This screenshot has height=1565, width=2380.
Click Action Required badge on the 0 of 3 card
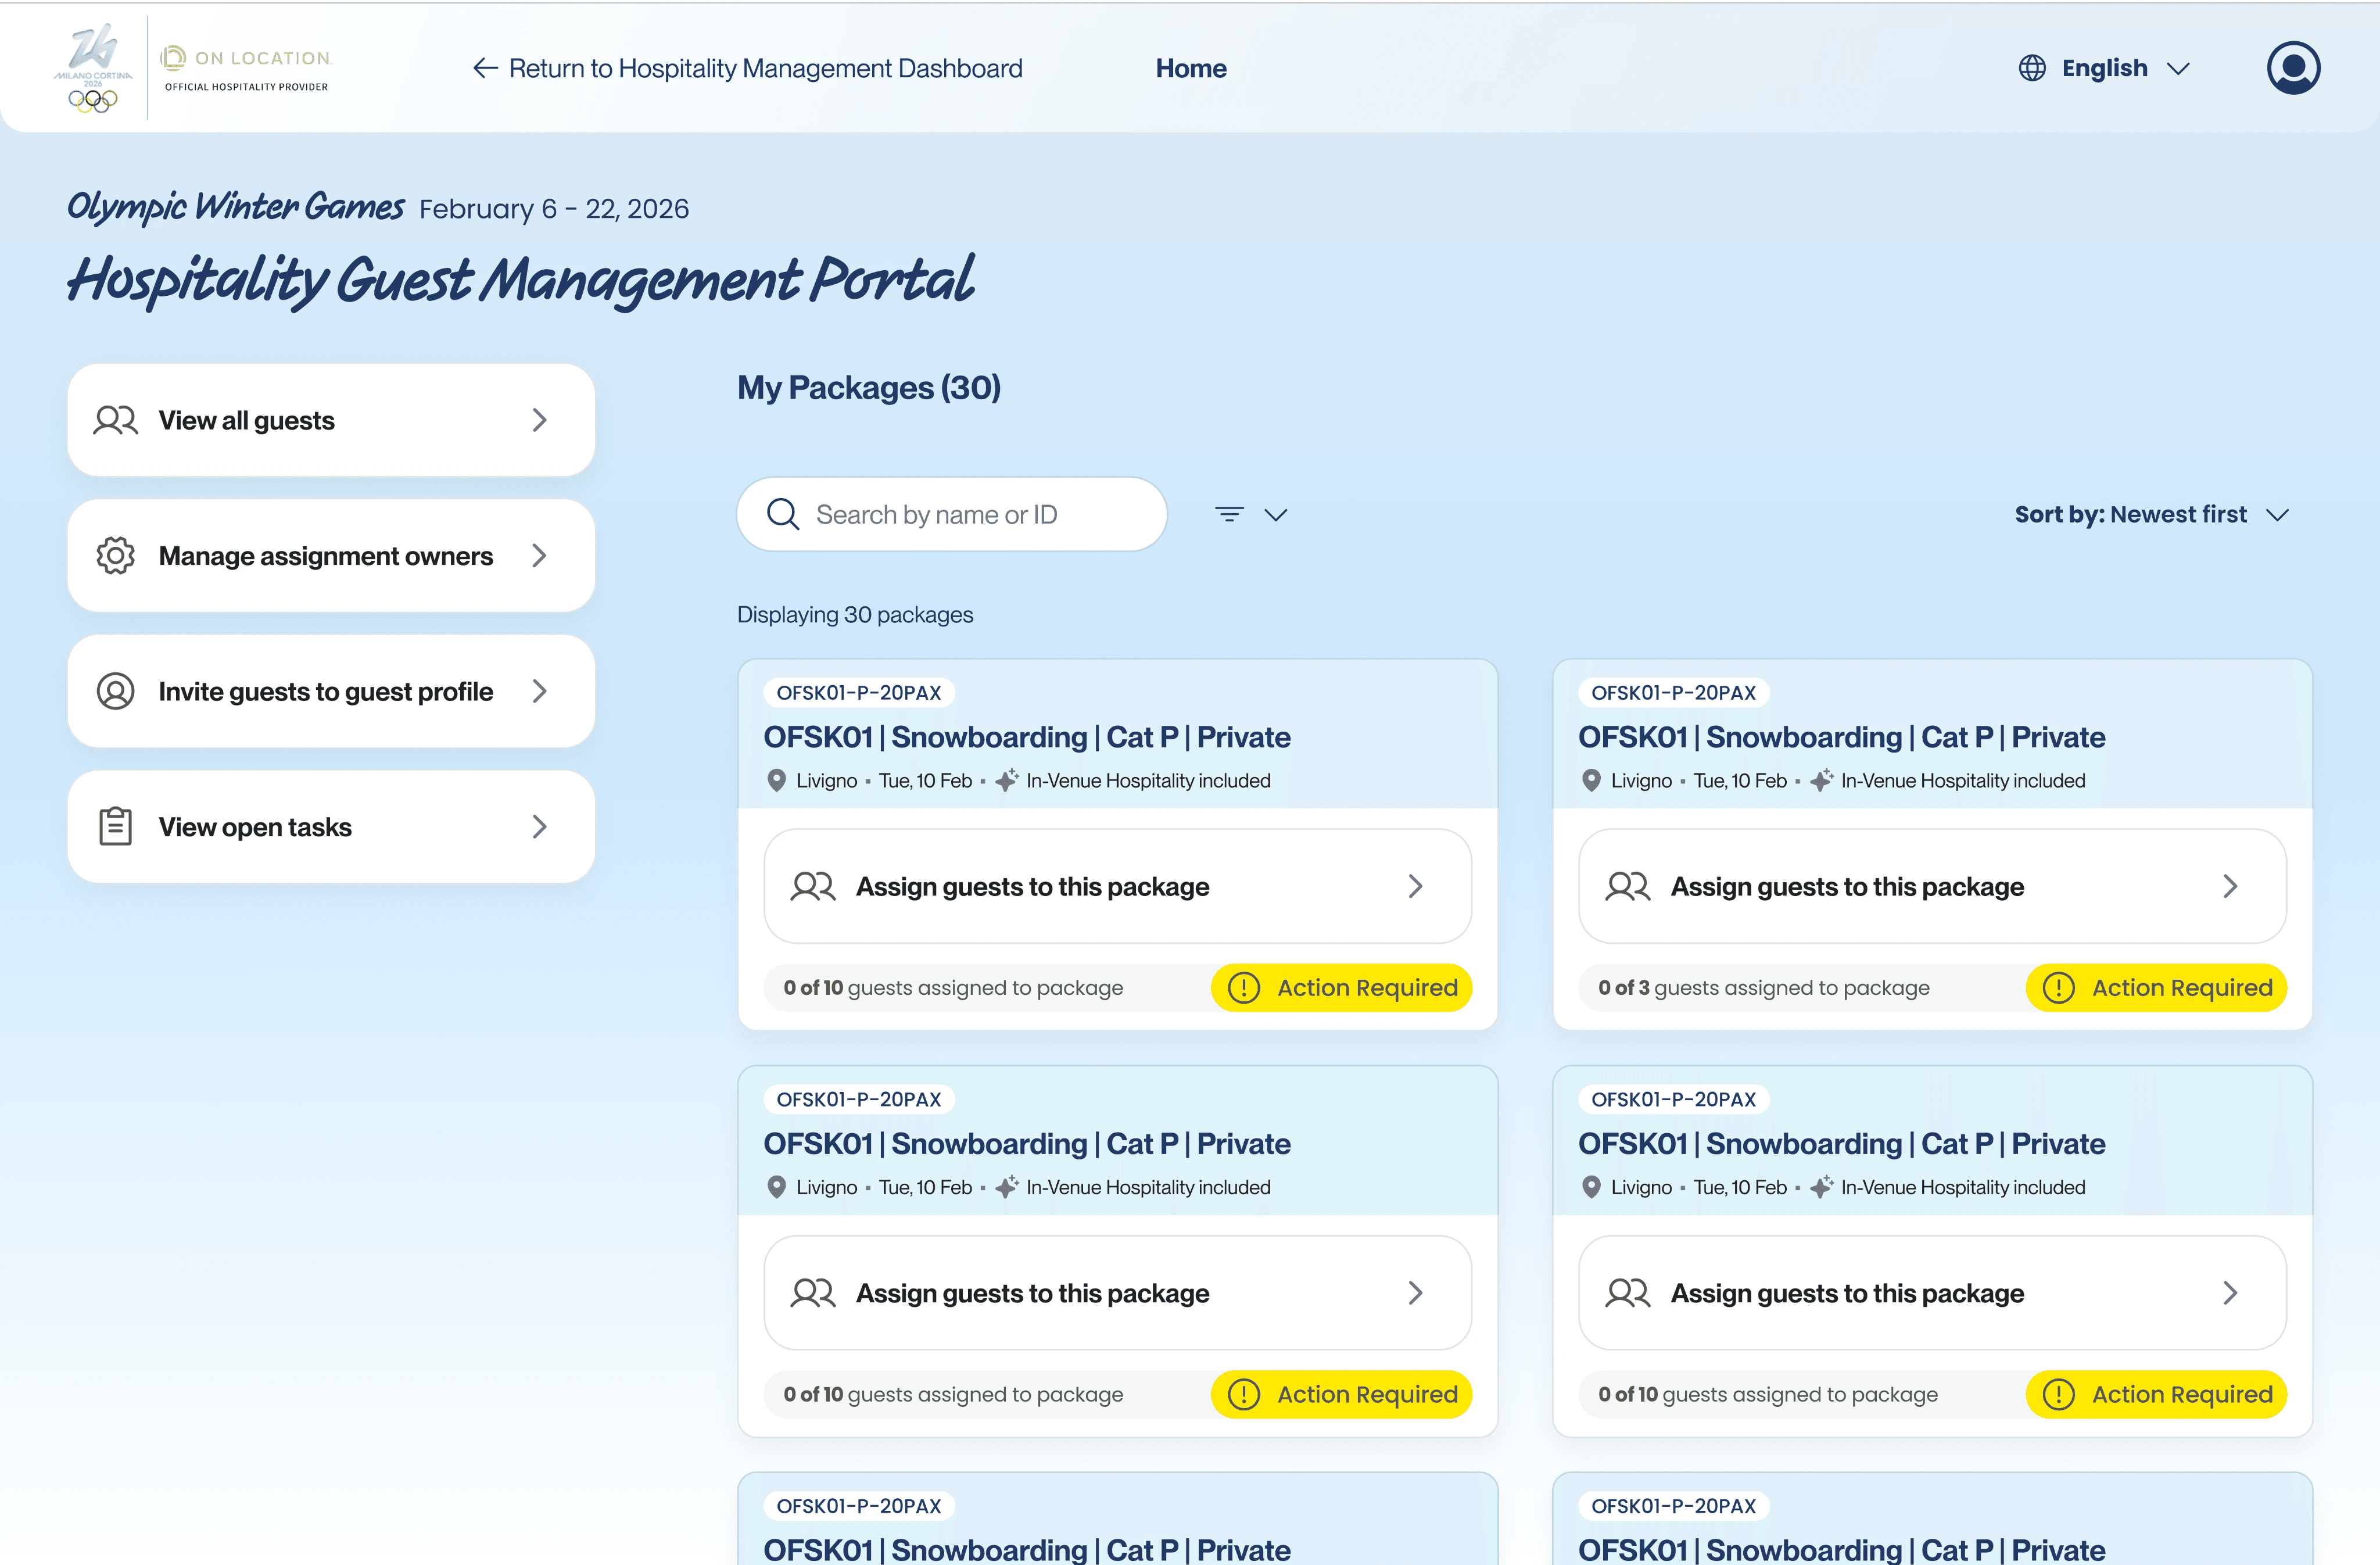pyautogui.click(x=2155, y=987)
